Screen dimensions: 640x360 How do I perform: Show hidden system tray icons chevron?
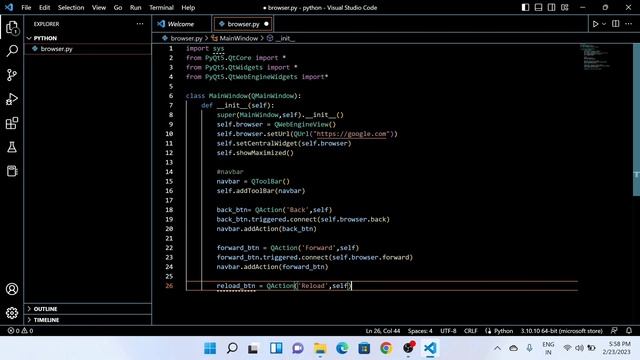[497, 348]
